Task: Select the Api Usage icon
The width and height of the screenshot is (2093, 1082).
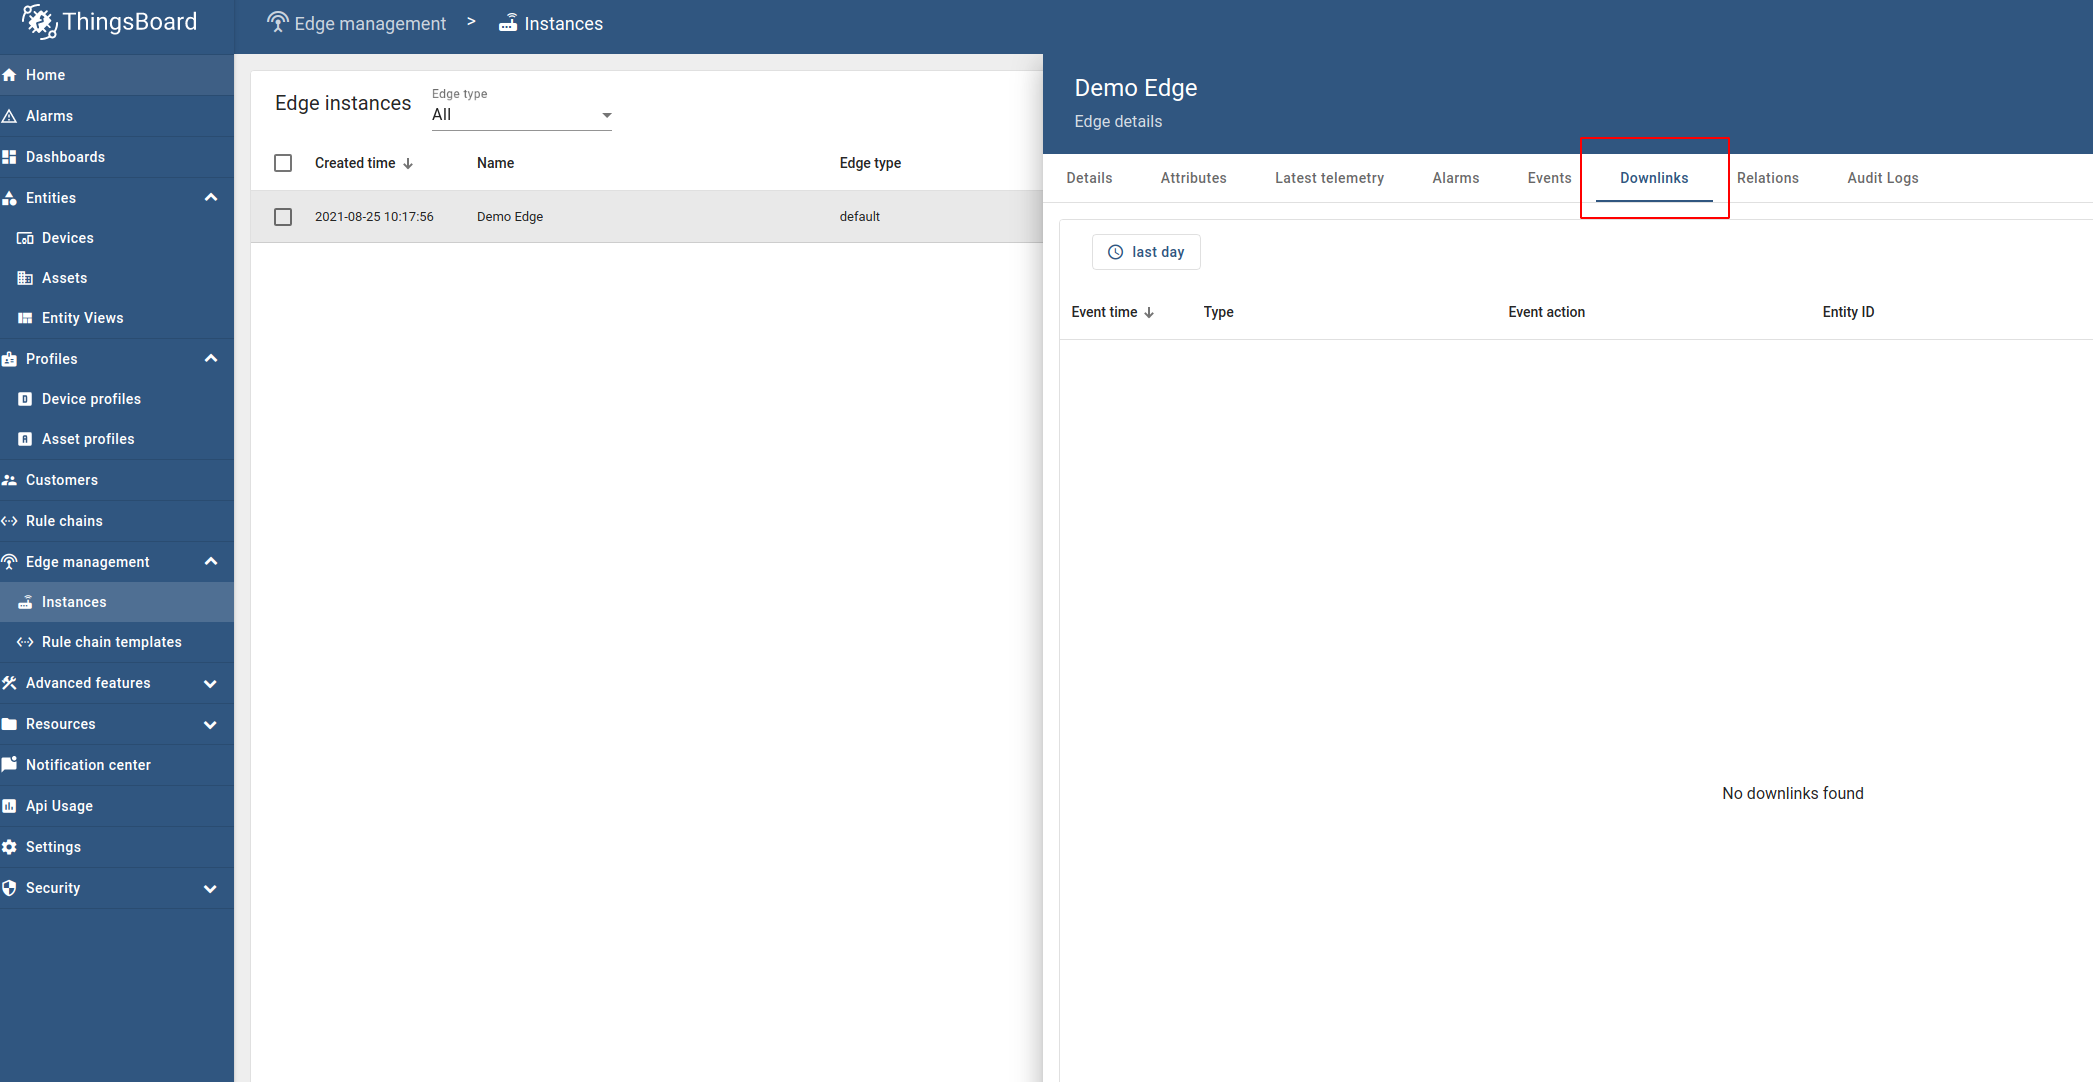Action: pos(10,805)
